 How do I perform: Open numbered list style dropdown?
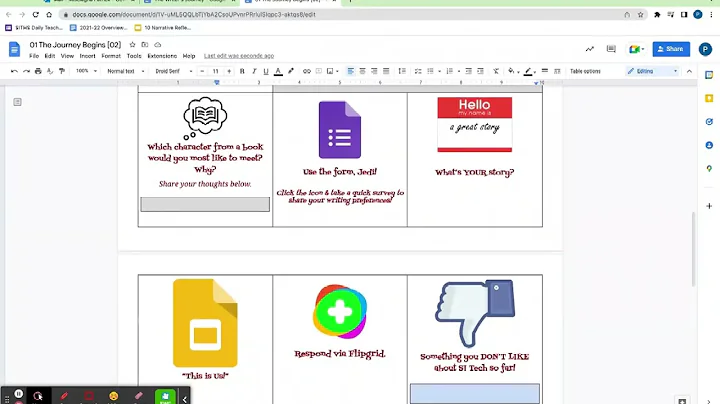(x=459, y=71)
